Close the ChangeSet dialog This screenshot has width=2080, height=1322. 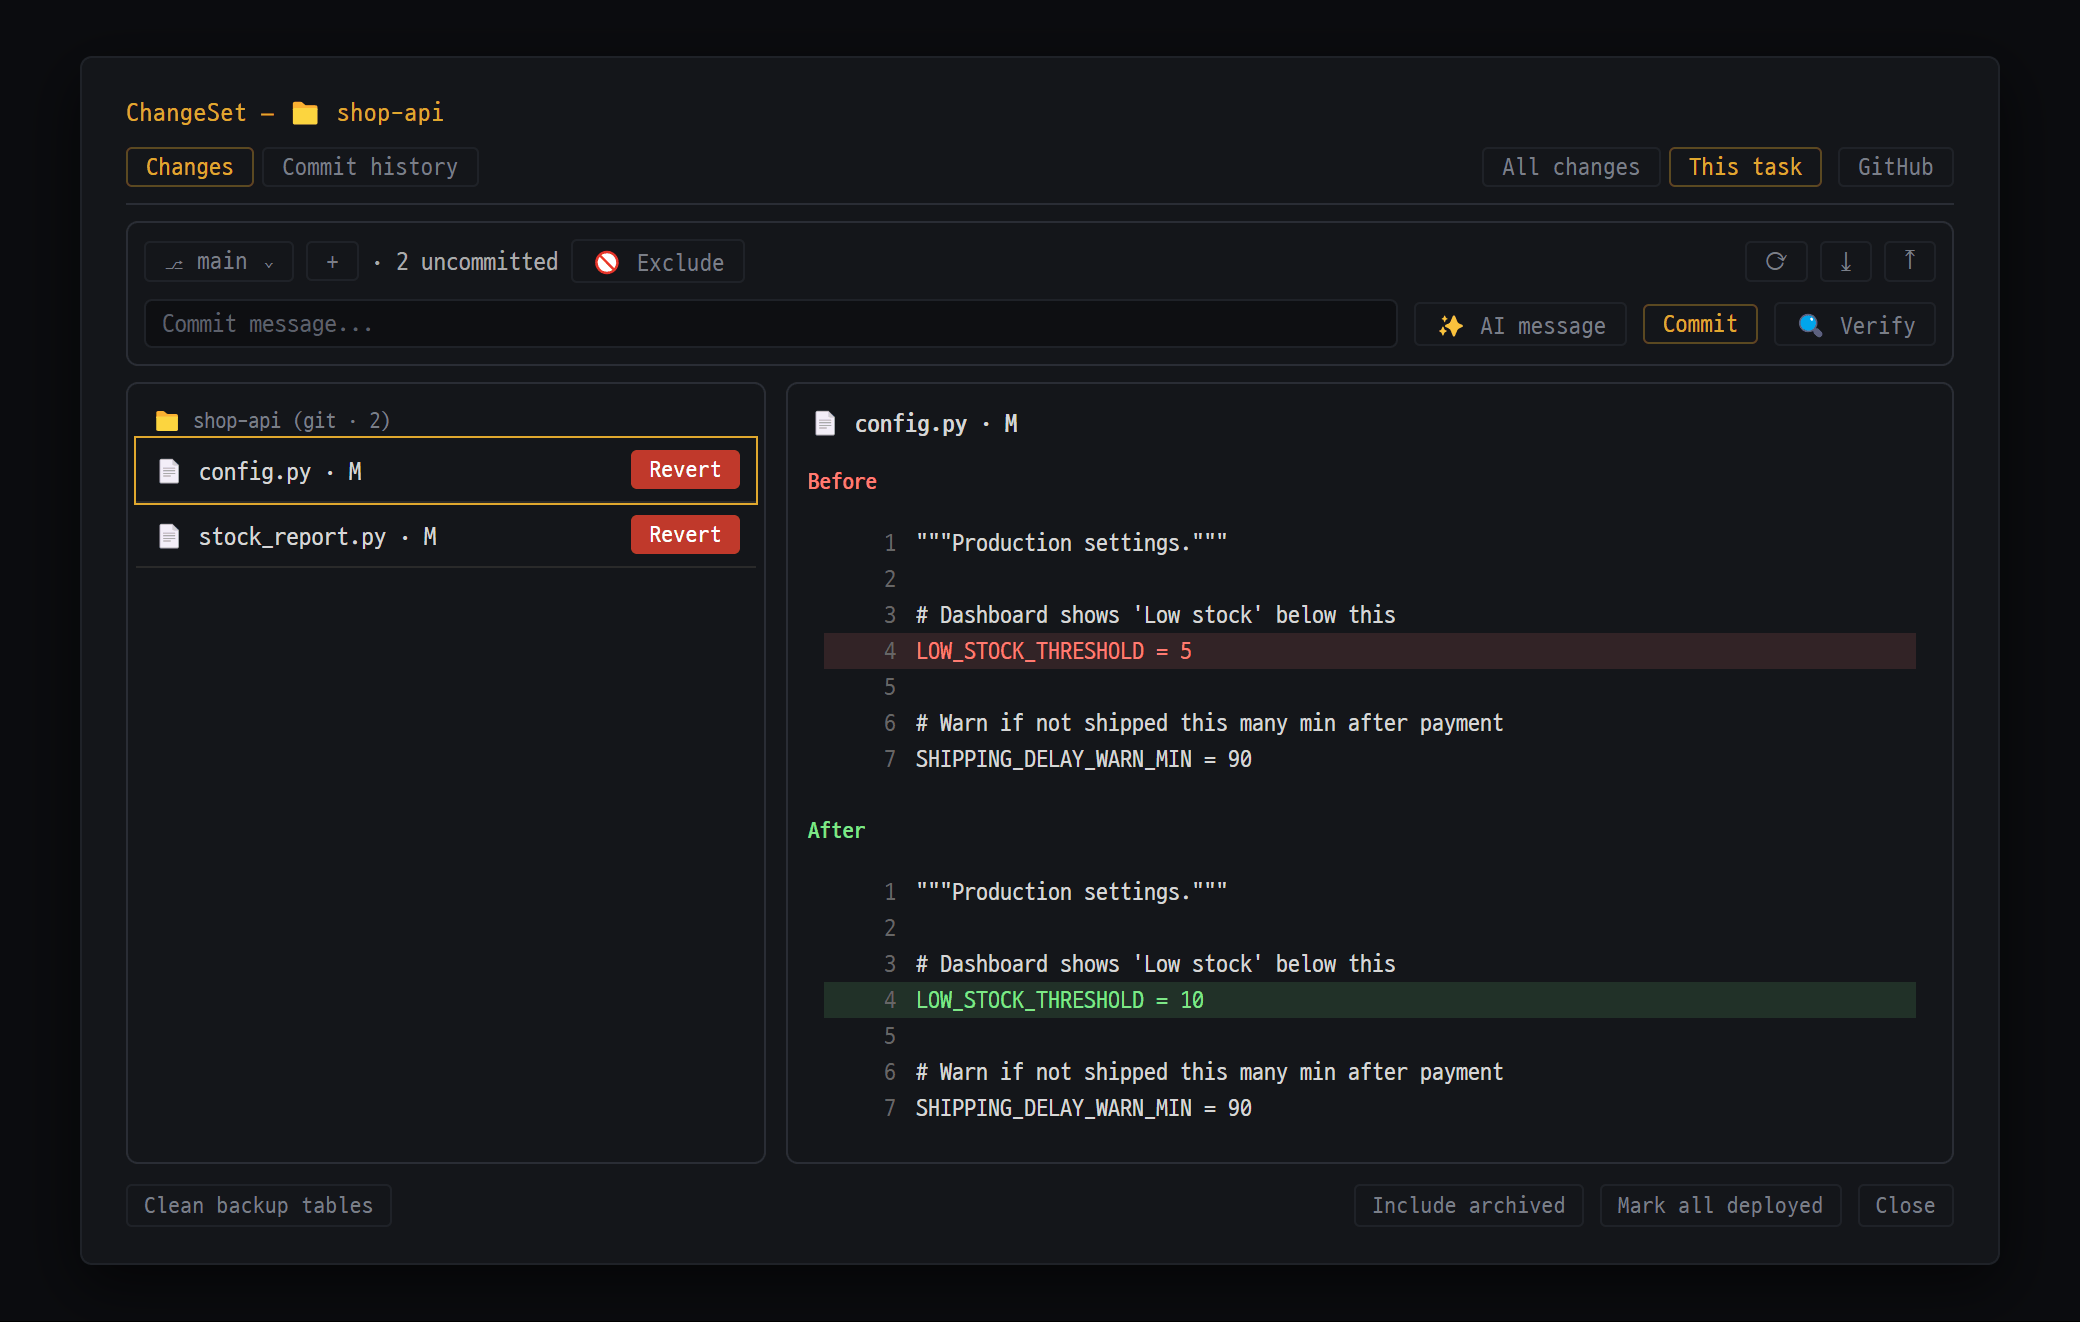[x=1905, y=1206]
